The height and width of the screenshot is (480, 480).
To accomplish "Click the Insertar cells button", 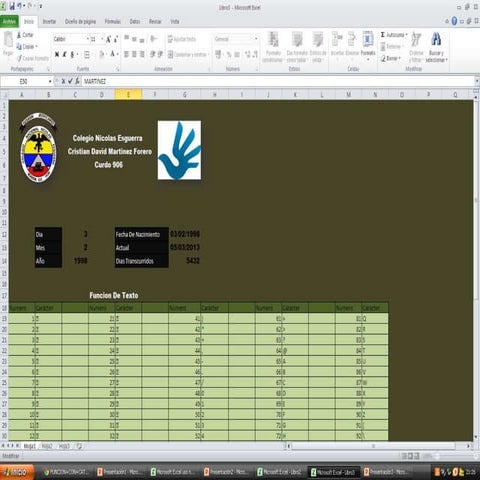I will 337,45.
